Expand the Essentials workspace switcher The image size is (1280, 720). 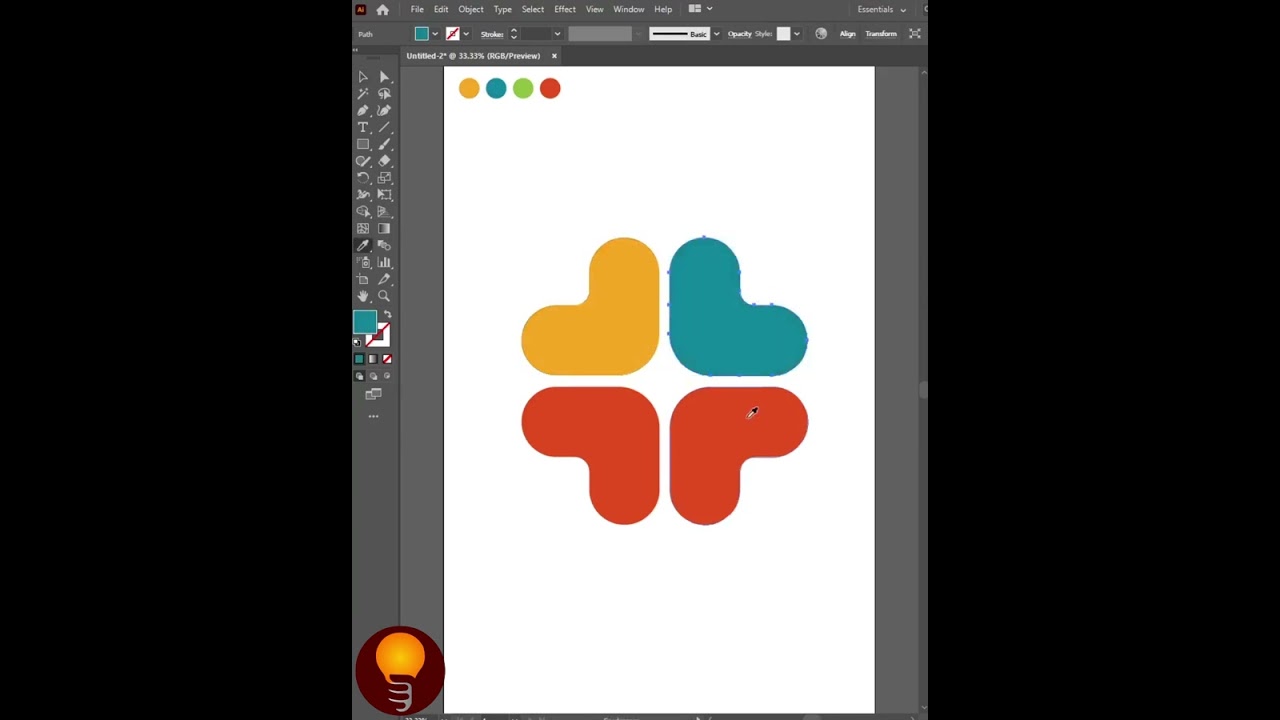coord(881,10)
